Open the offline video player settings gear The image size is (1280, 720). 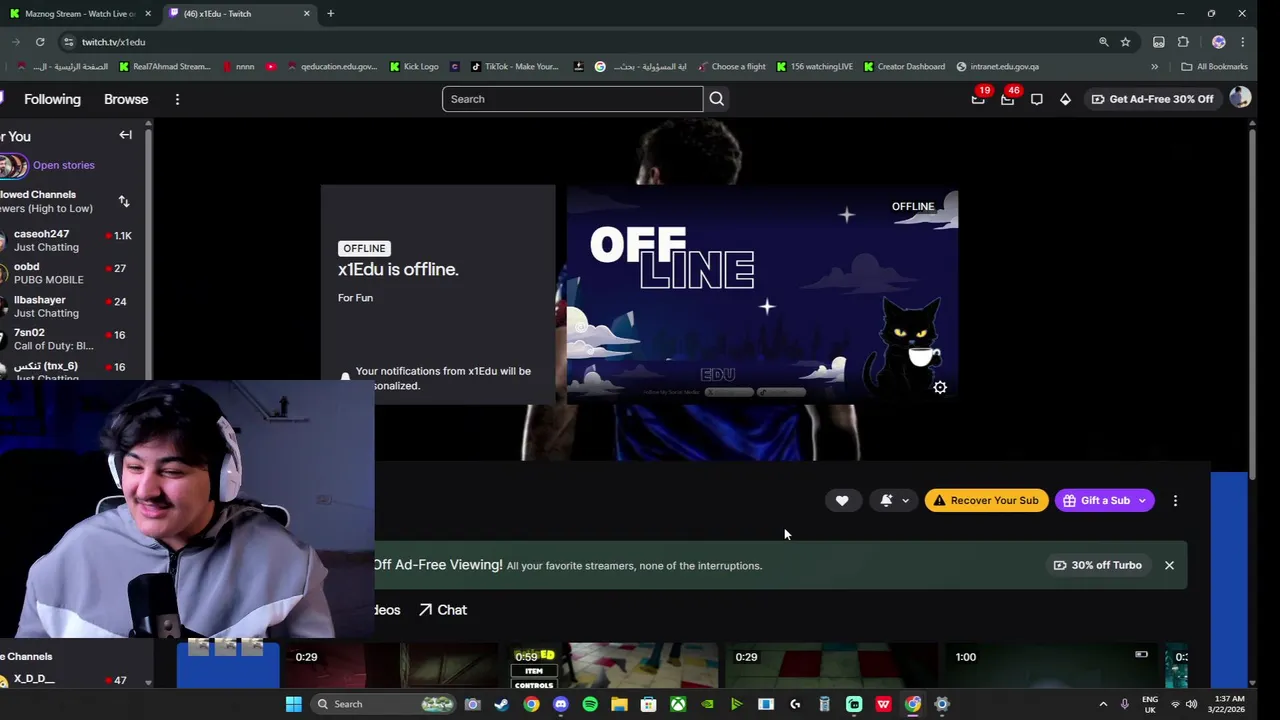pyautogui.click(x=940, y=388)
